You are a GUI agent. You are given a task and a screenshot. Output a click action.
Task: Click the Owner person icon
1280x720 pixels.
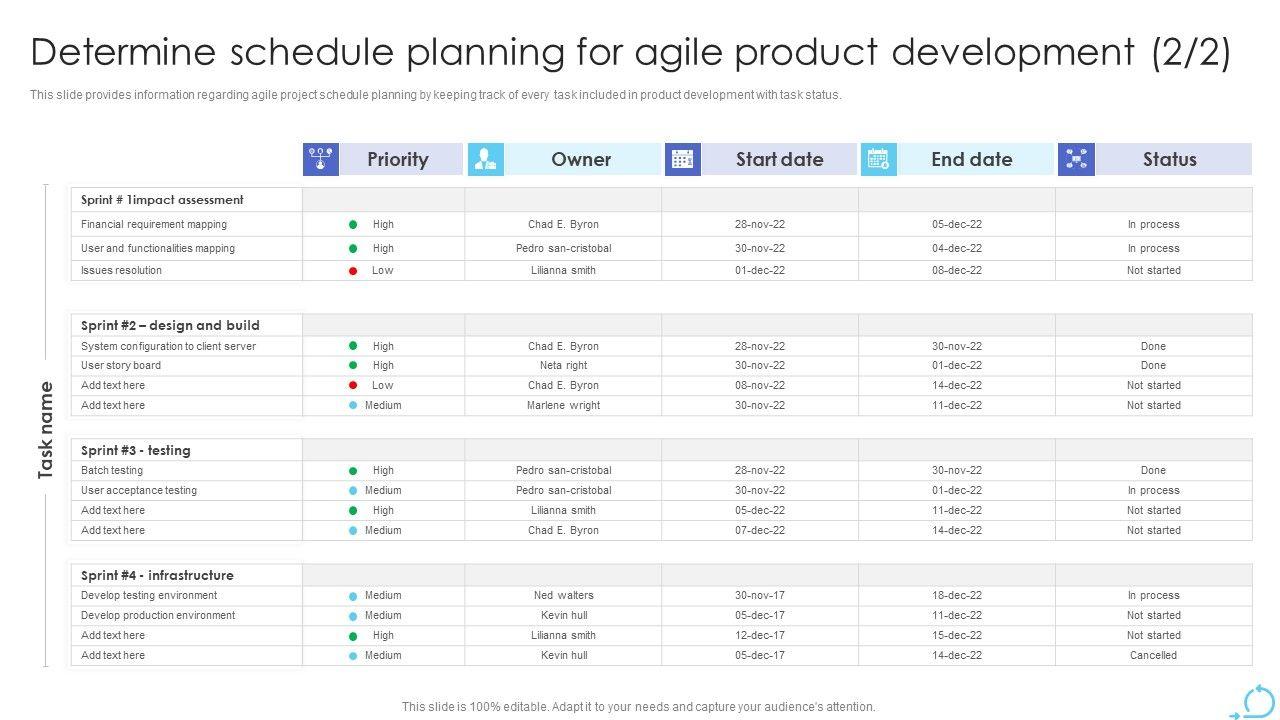click(486, 160)
